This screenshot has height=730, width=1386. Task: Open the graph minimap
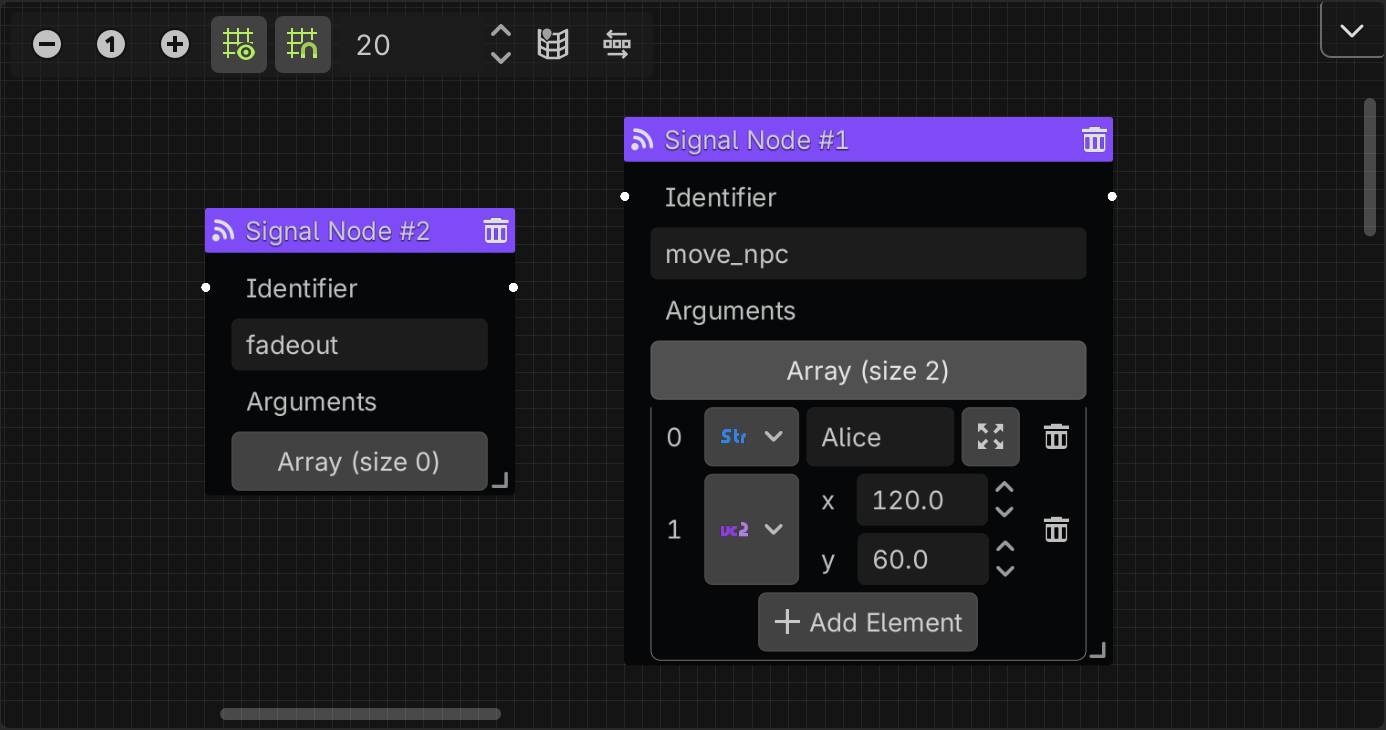pos(553,44)
